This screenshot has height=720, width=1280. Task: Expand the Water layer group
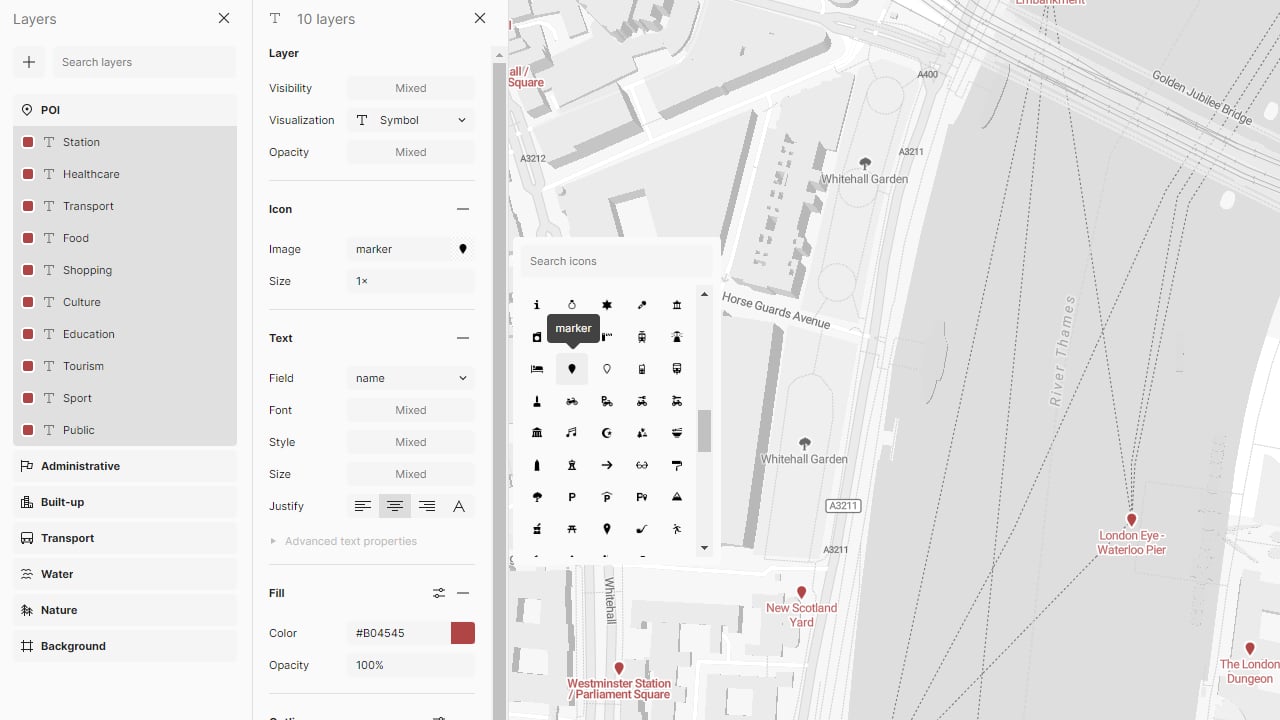click(125, 574)
